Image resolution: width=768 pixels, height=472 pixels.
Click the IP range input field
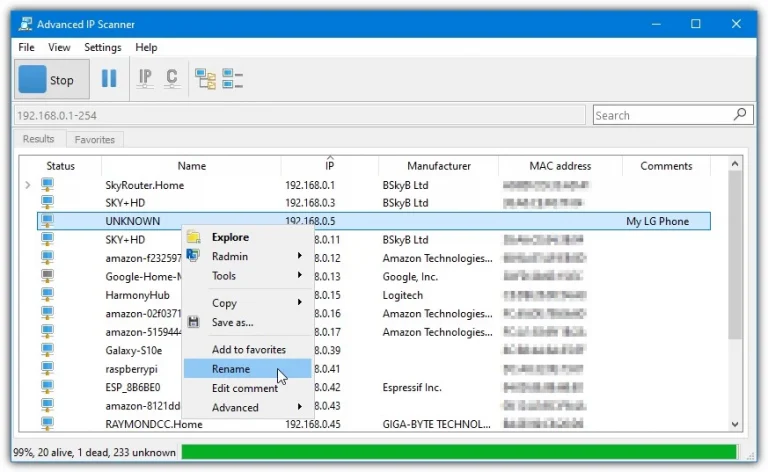coord(298,115)
